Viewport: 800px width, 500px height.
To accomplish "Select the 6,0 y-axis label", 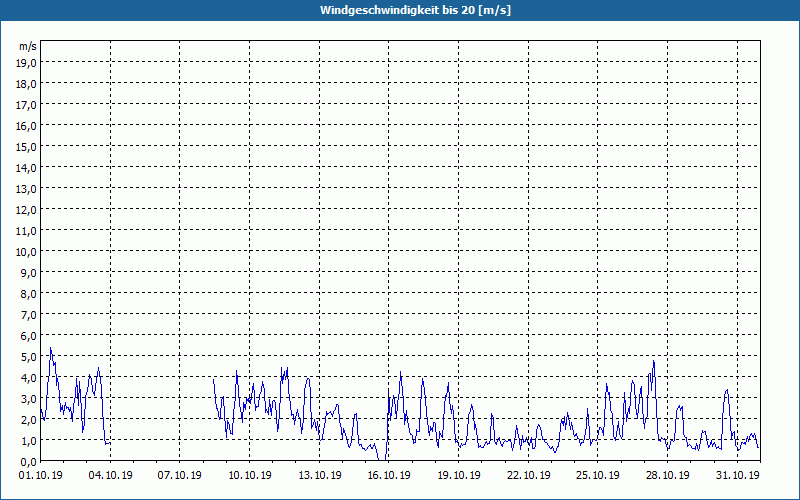I will pyautogui.click(x=30, y=336).
